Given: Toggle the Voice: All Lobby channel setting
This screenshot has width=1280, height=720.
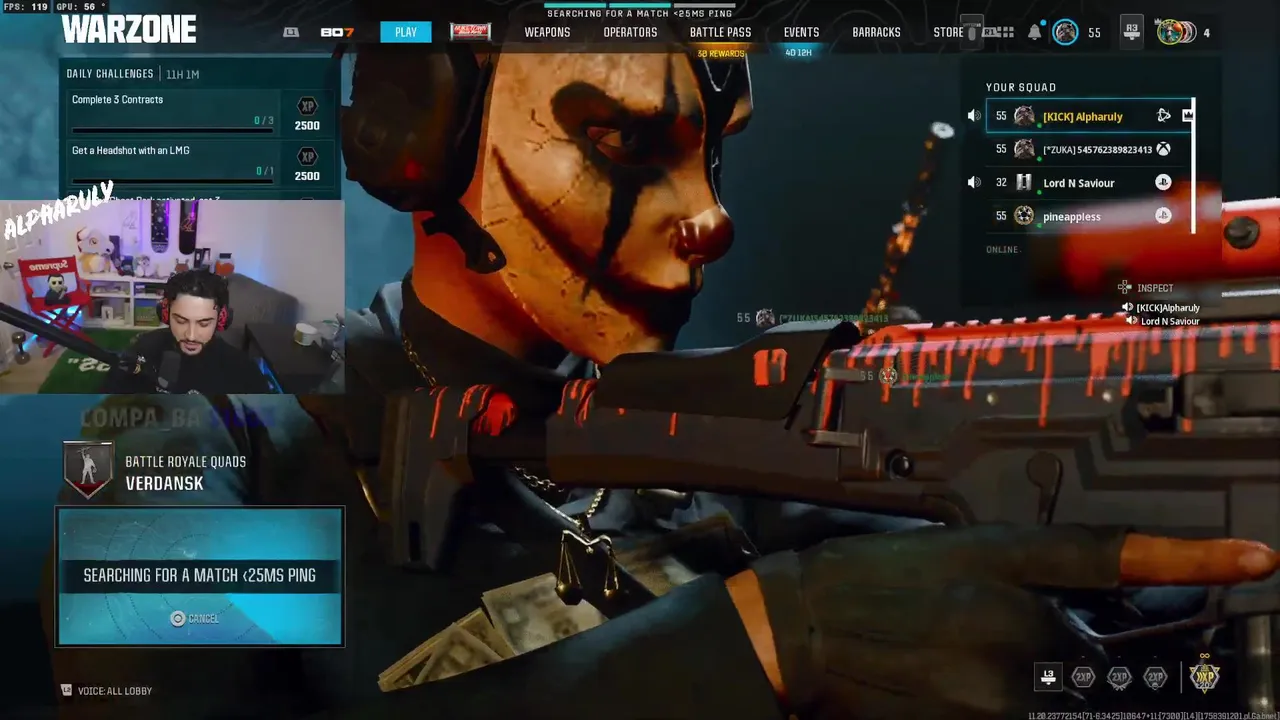Looking at the screenshot, I should 107,691.
